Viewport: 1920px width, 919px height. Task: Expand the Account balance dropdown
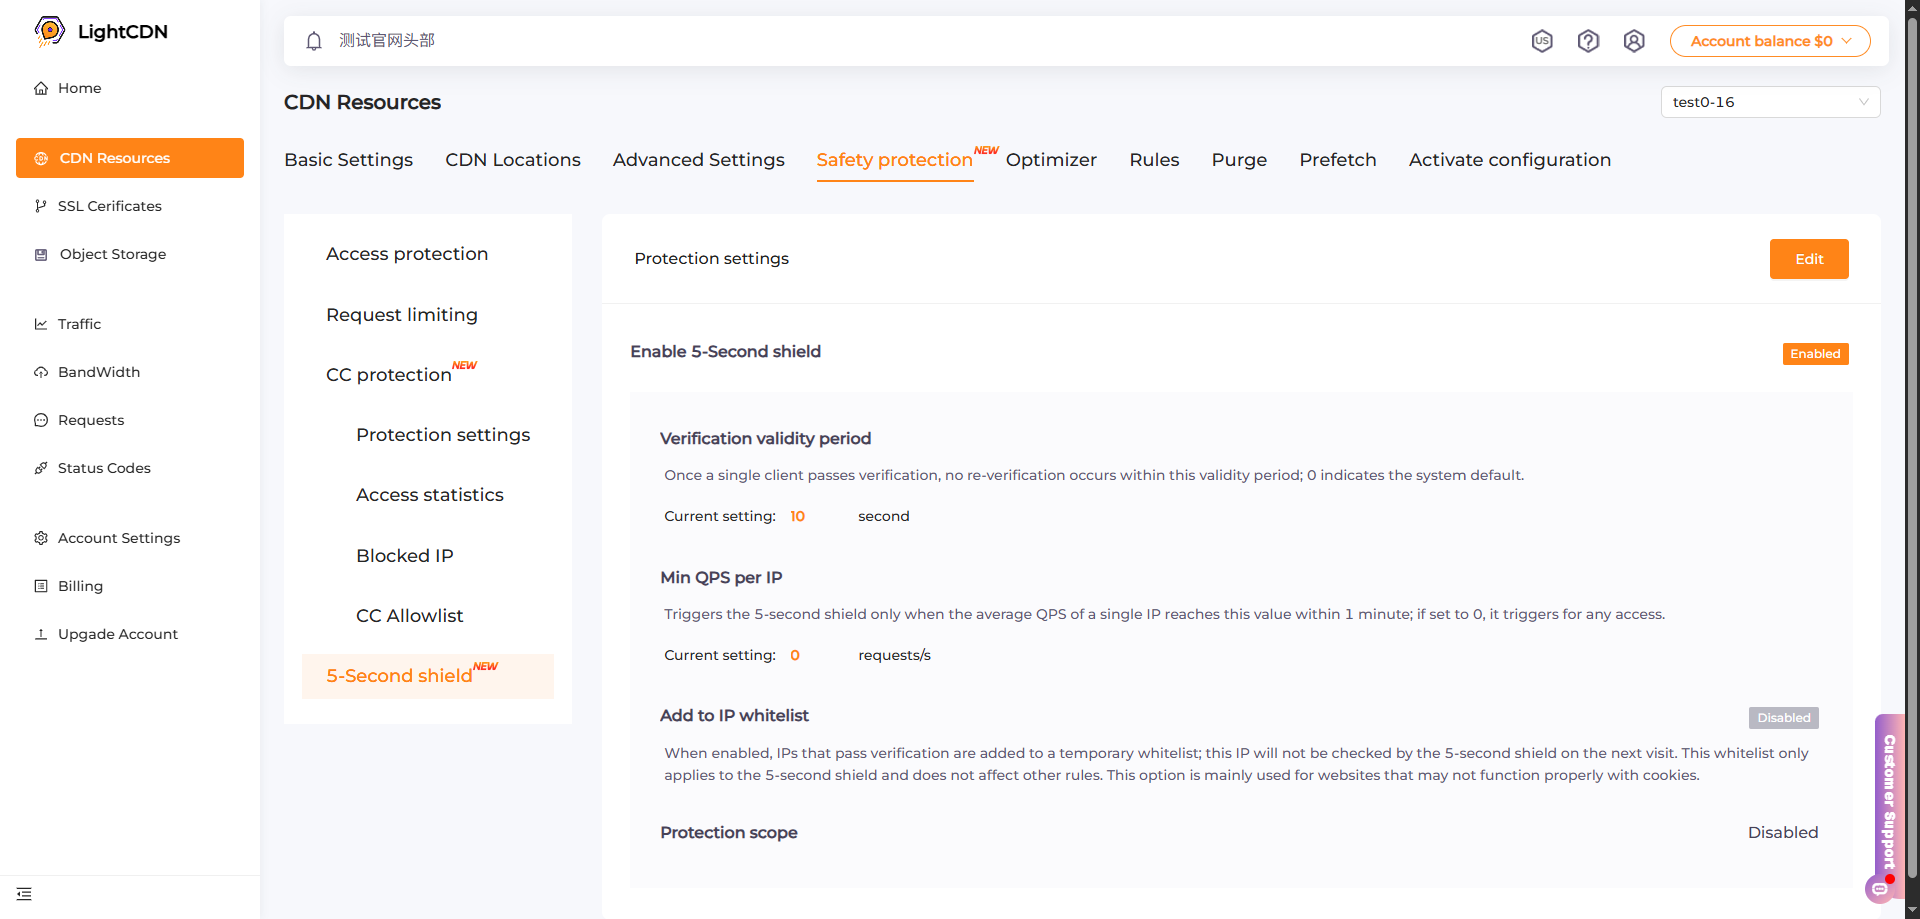1769,41
